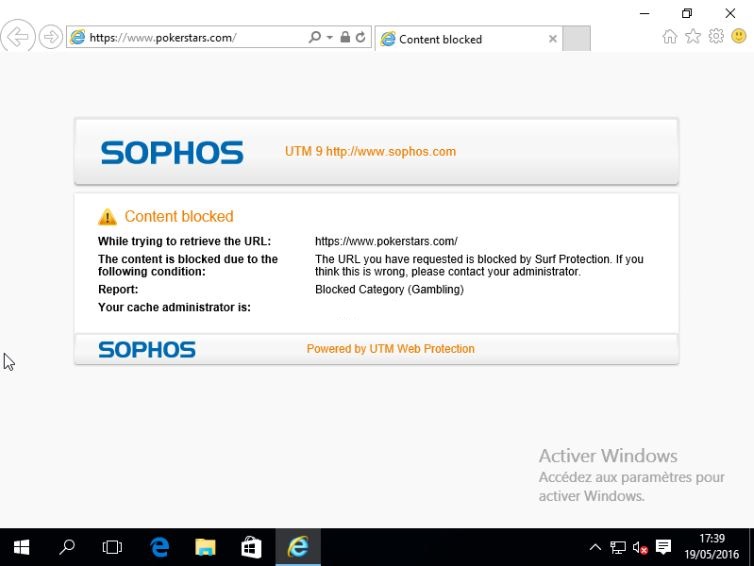View the security lock icon report
Screen dimensions: 754x566
(345, 37)
